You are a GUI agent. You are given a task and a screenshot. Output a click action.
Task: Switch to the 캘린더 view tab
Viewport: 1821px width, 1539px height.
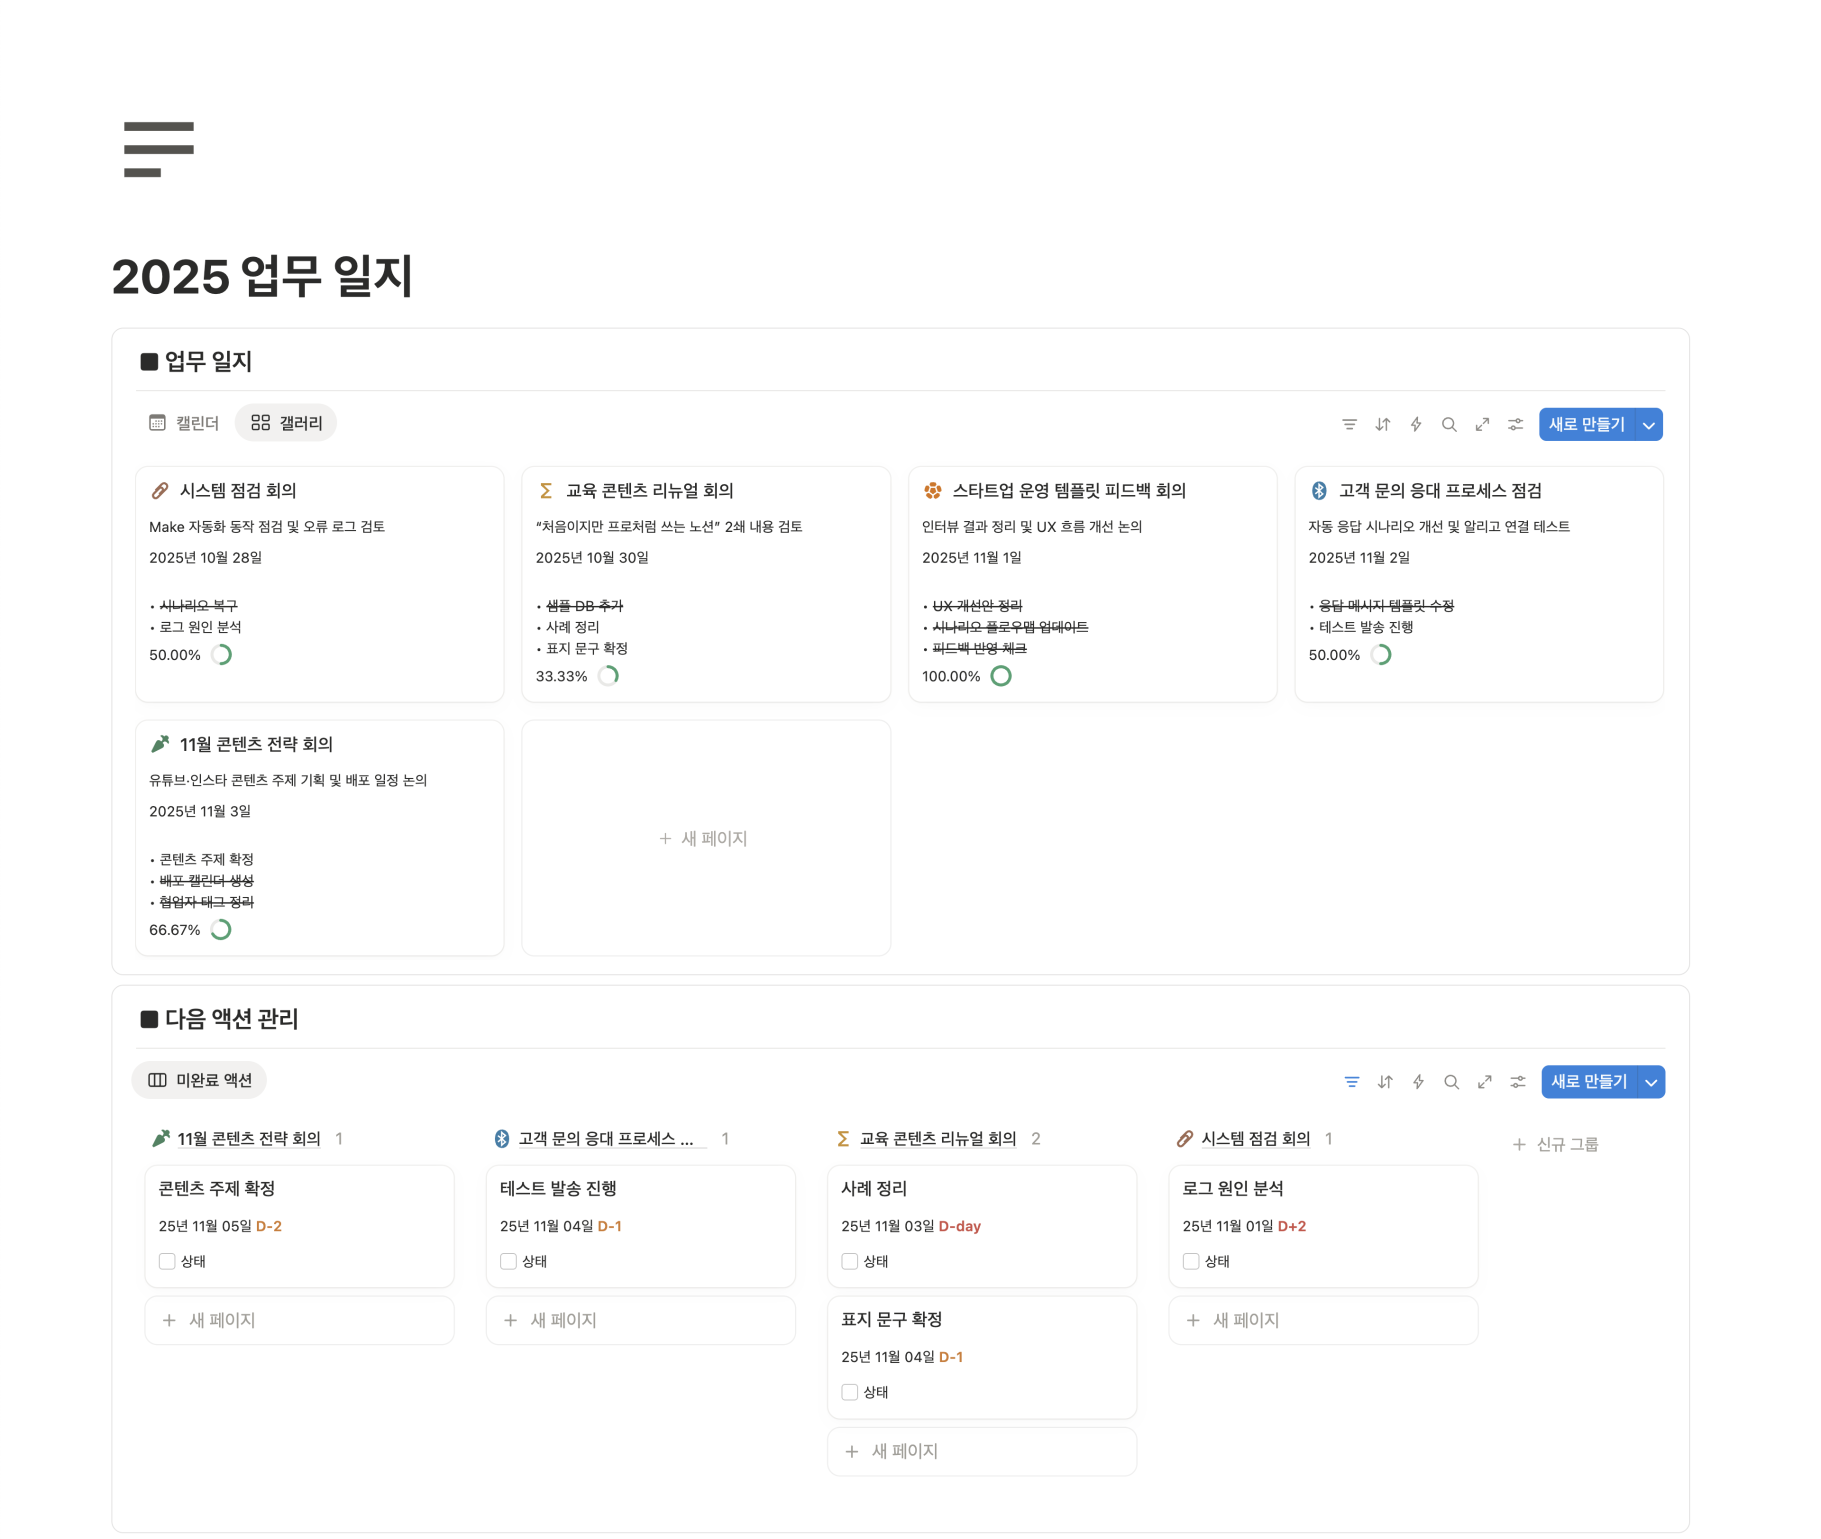point(184,423)
